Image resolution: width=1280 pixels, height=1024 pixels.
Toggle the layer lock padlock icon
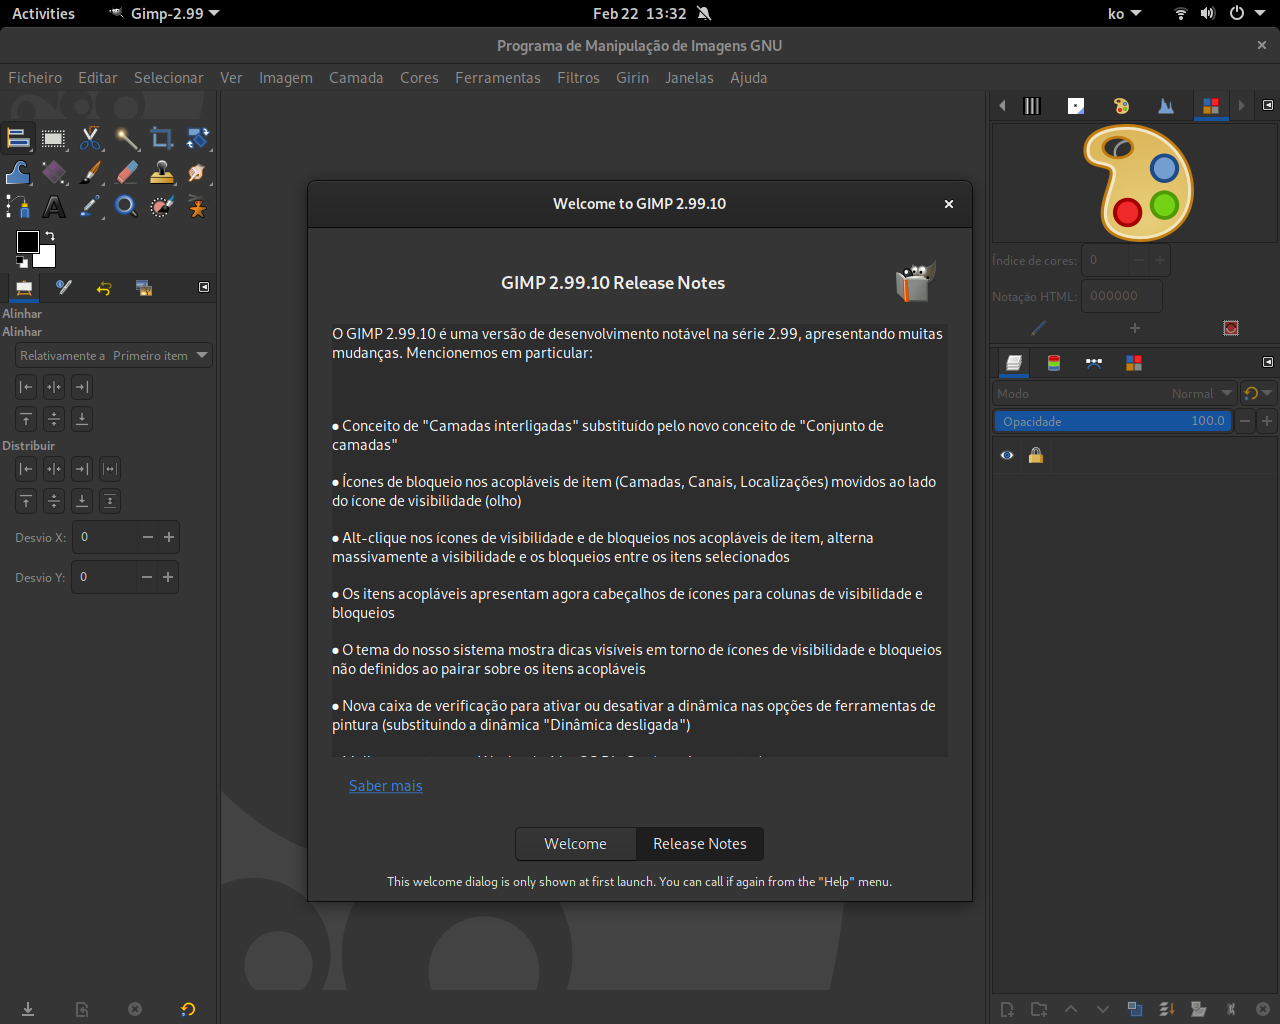tap(1036, 455)
